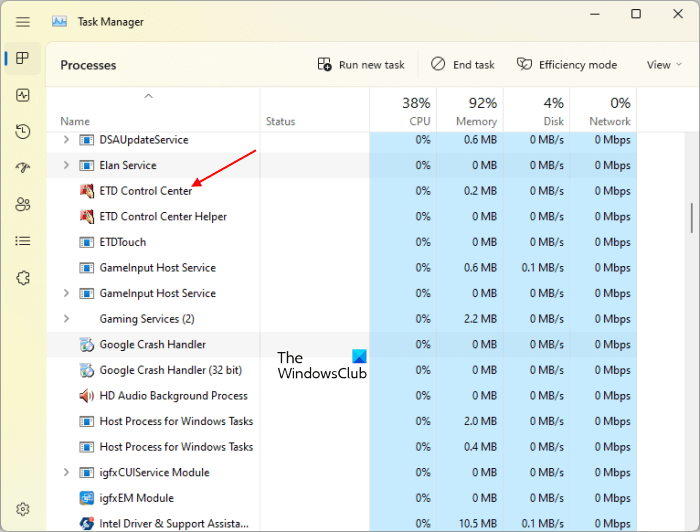Open the hamburger navigation menu
Screen dimensions: 700x532
tap(23, 21)
